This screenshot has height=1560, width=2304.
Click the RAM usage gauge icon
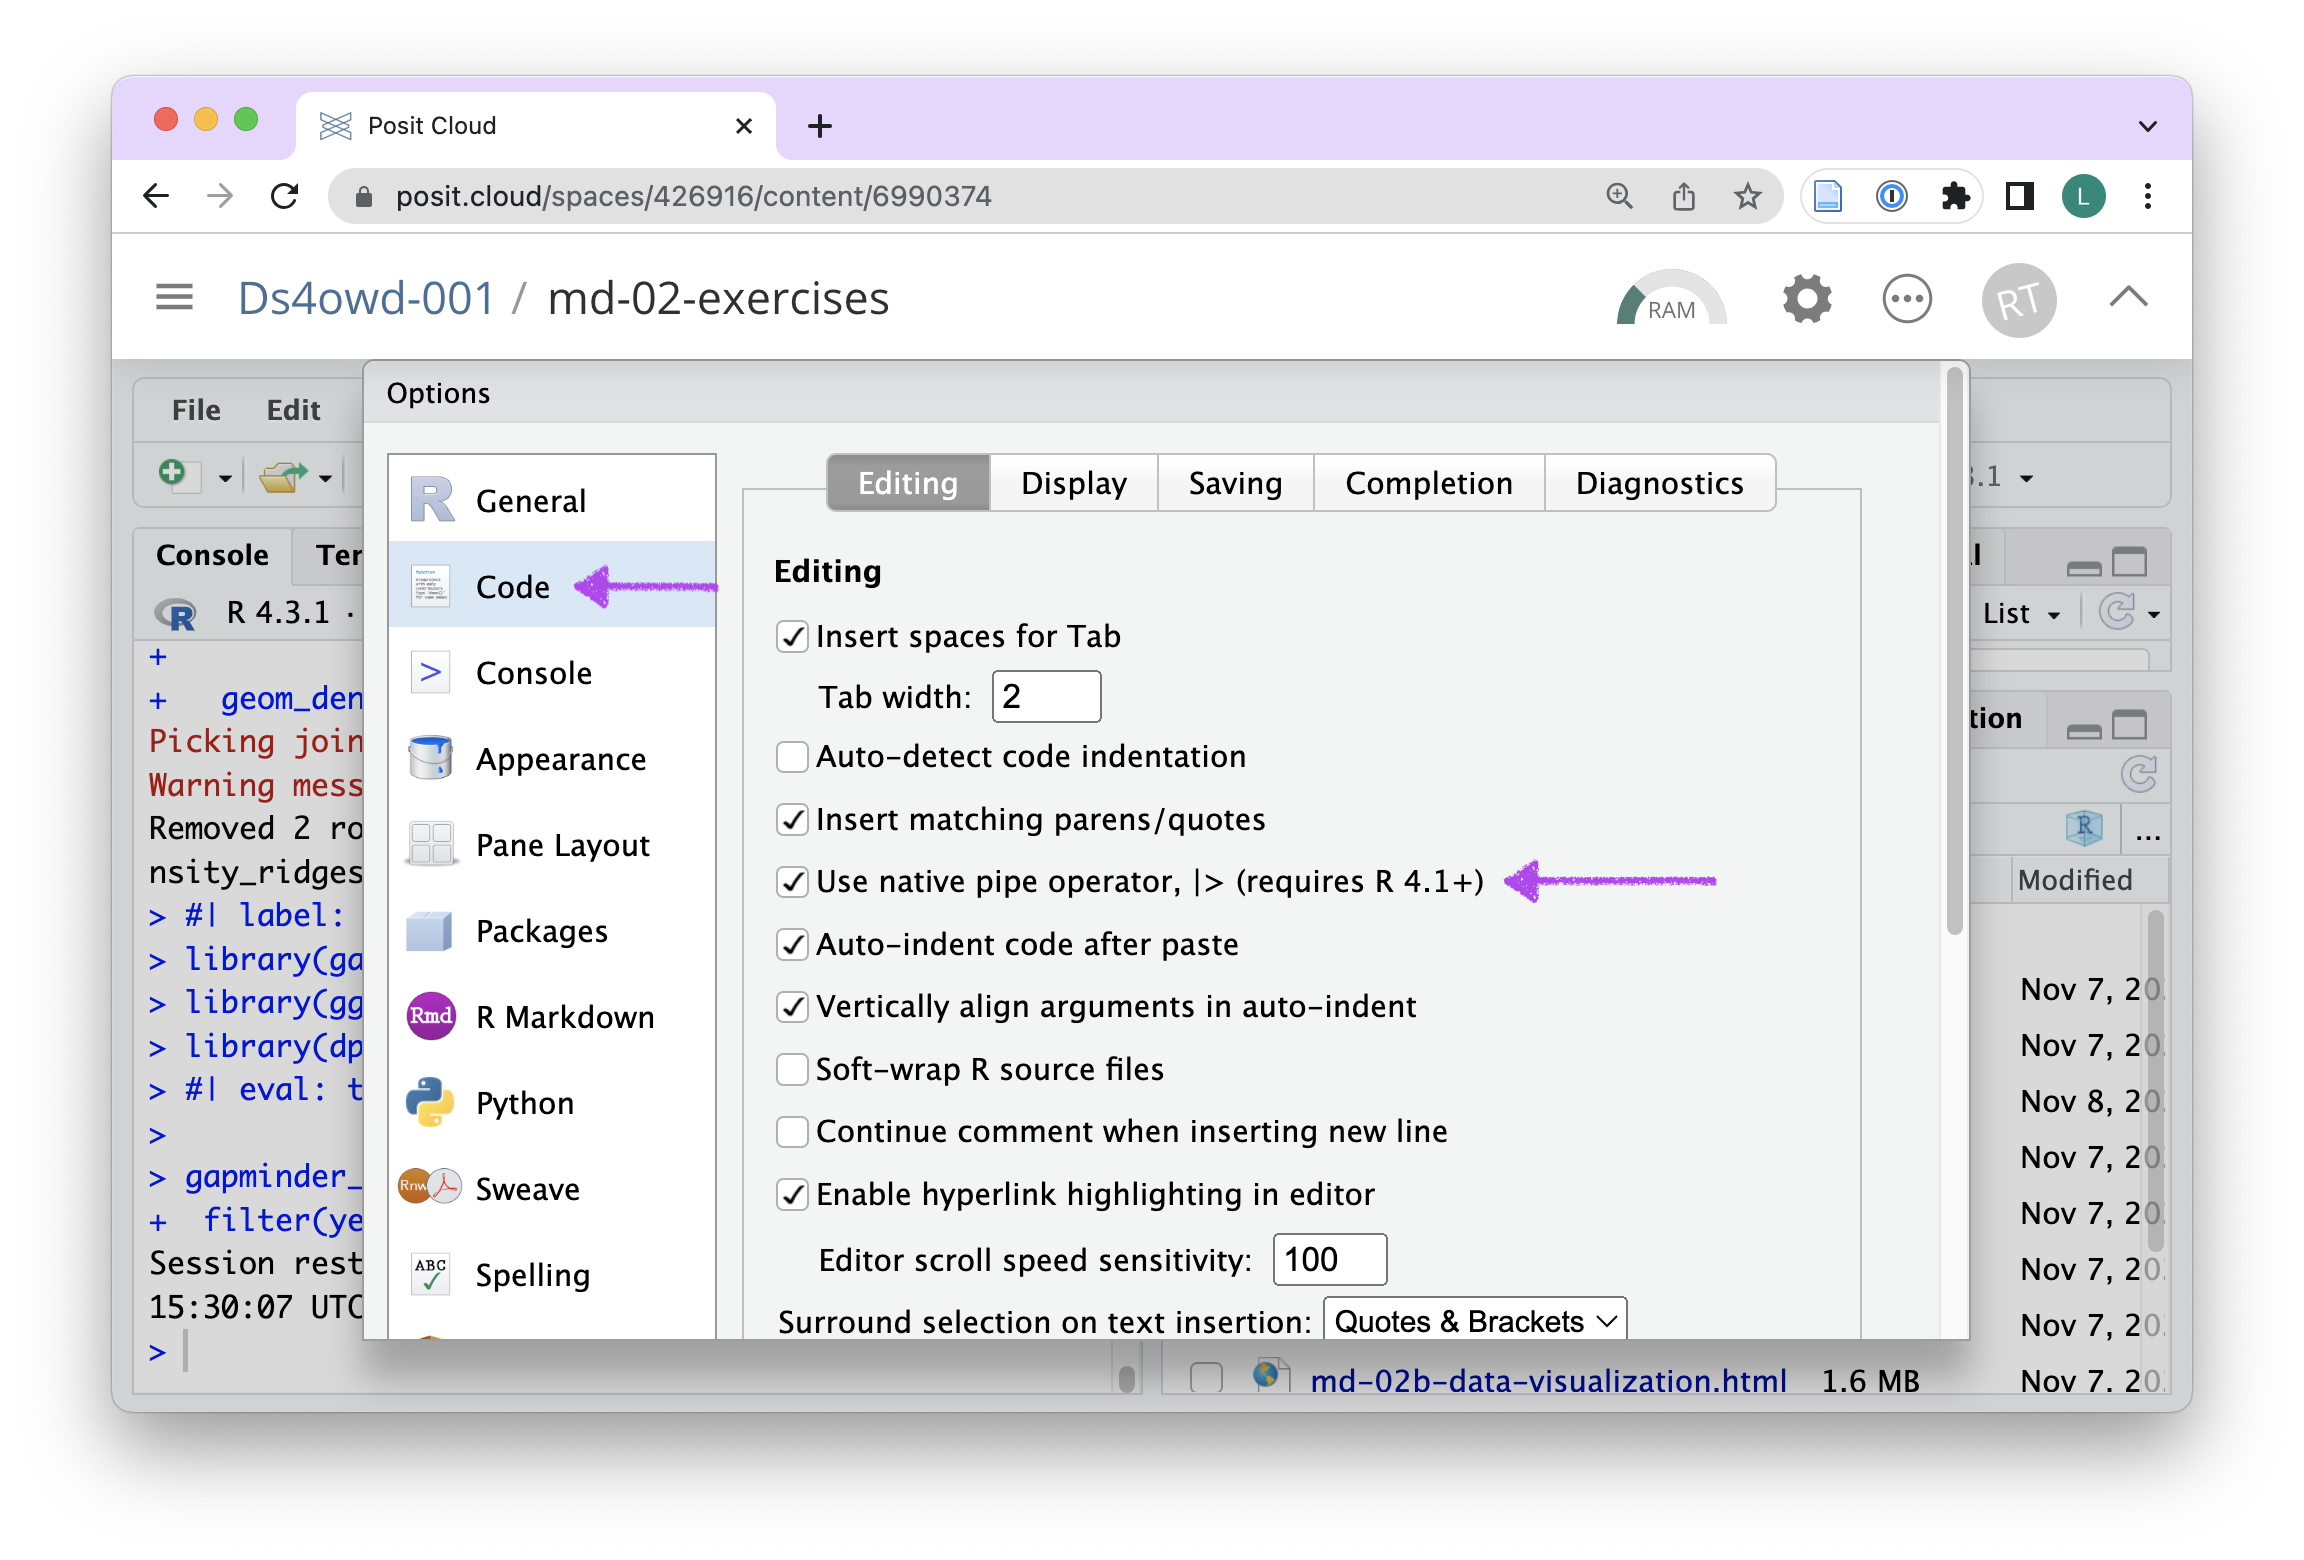click(x=1670, y=300)
